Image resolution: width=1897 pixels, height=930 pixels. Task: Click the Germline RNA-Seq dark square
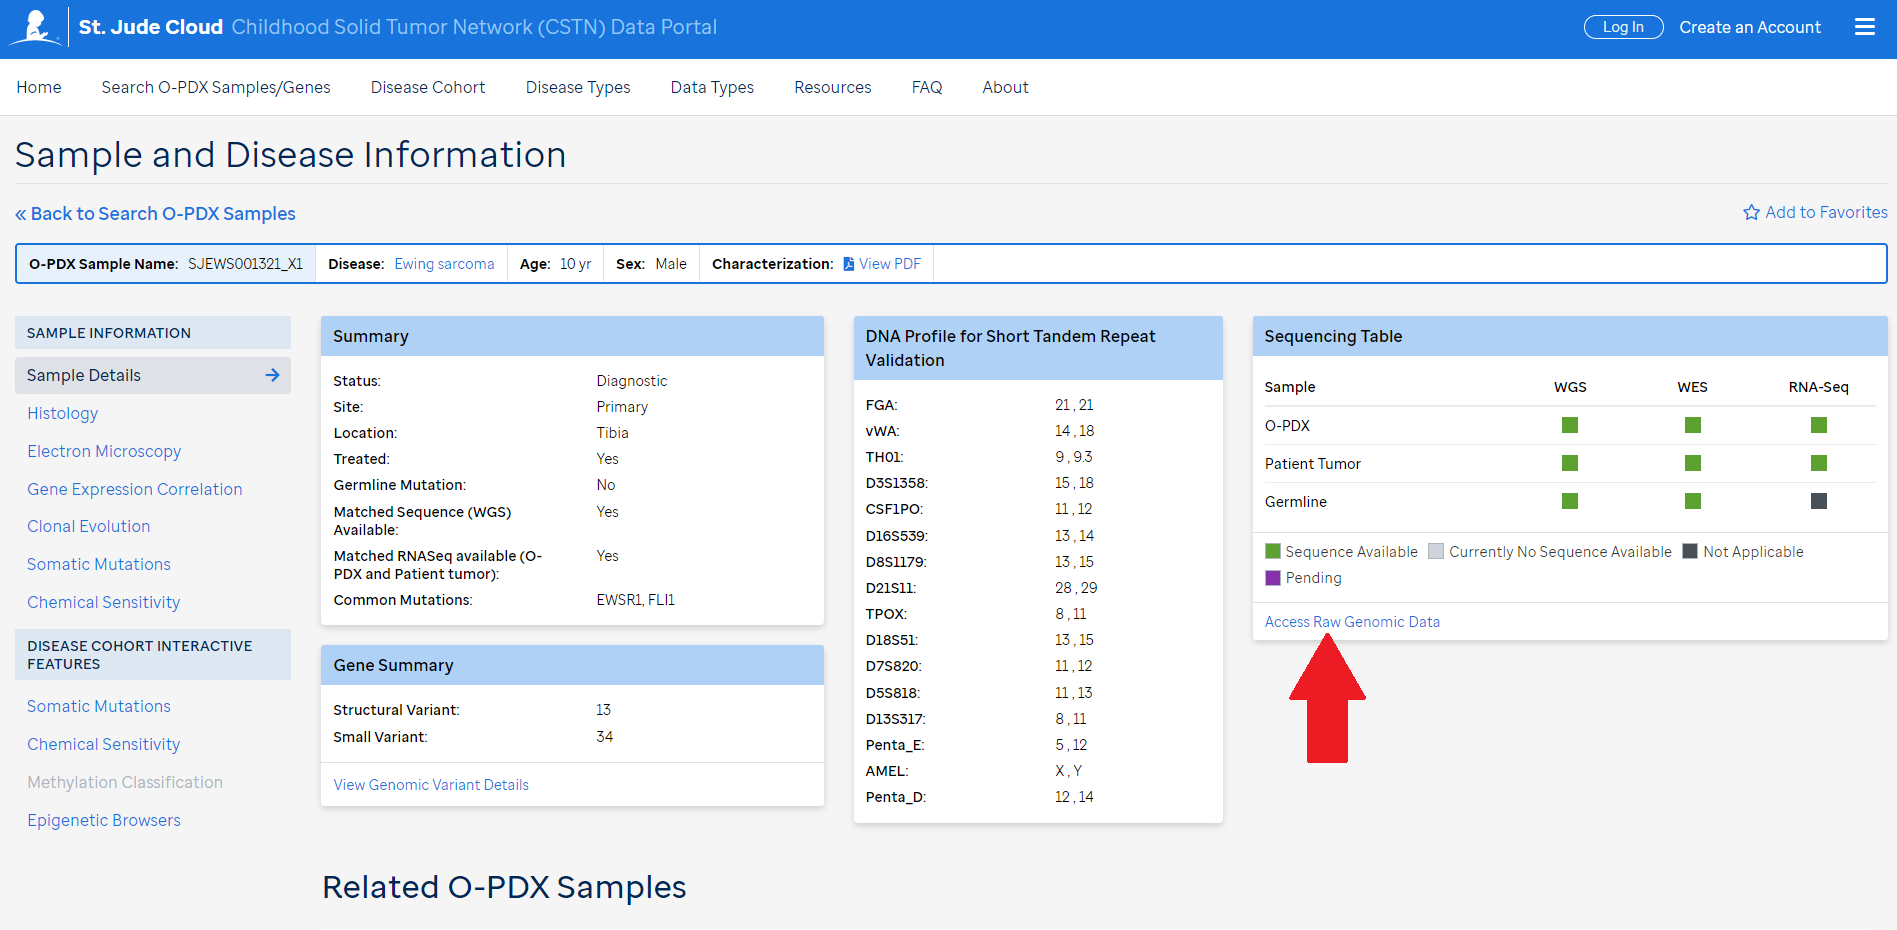tap(1819, 501)
